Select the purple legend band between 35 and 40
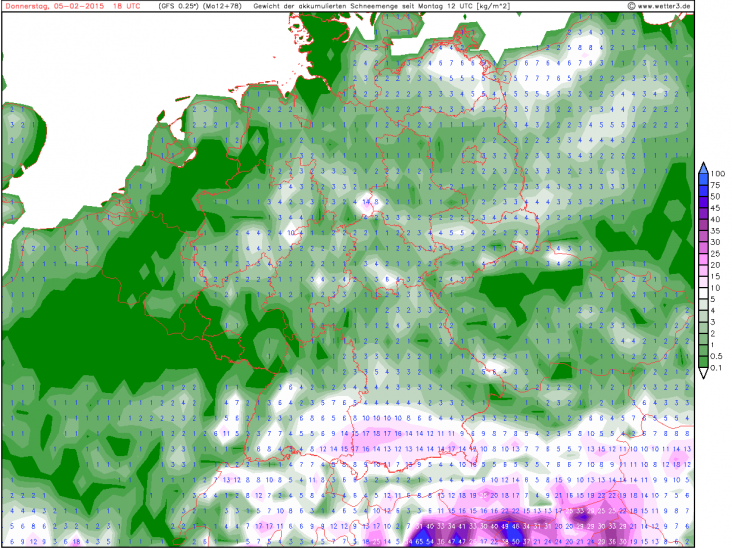 click(x=702, y=226)
